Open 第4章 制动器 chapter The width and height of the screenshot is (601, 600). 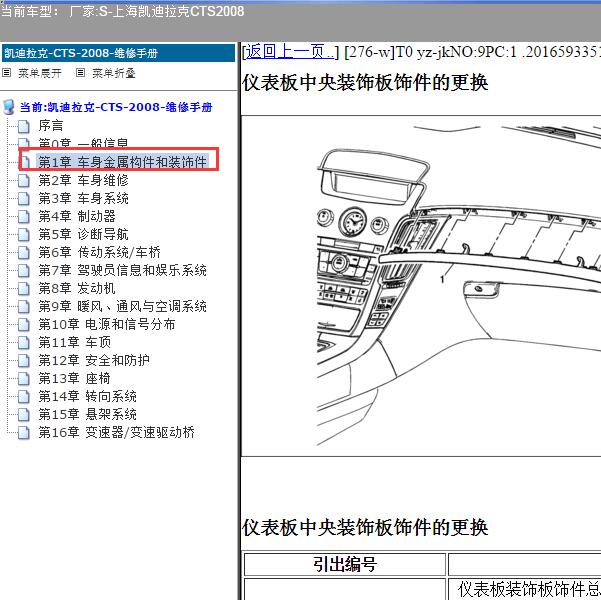[x=77, y=216]
